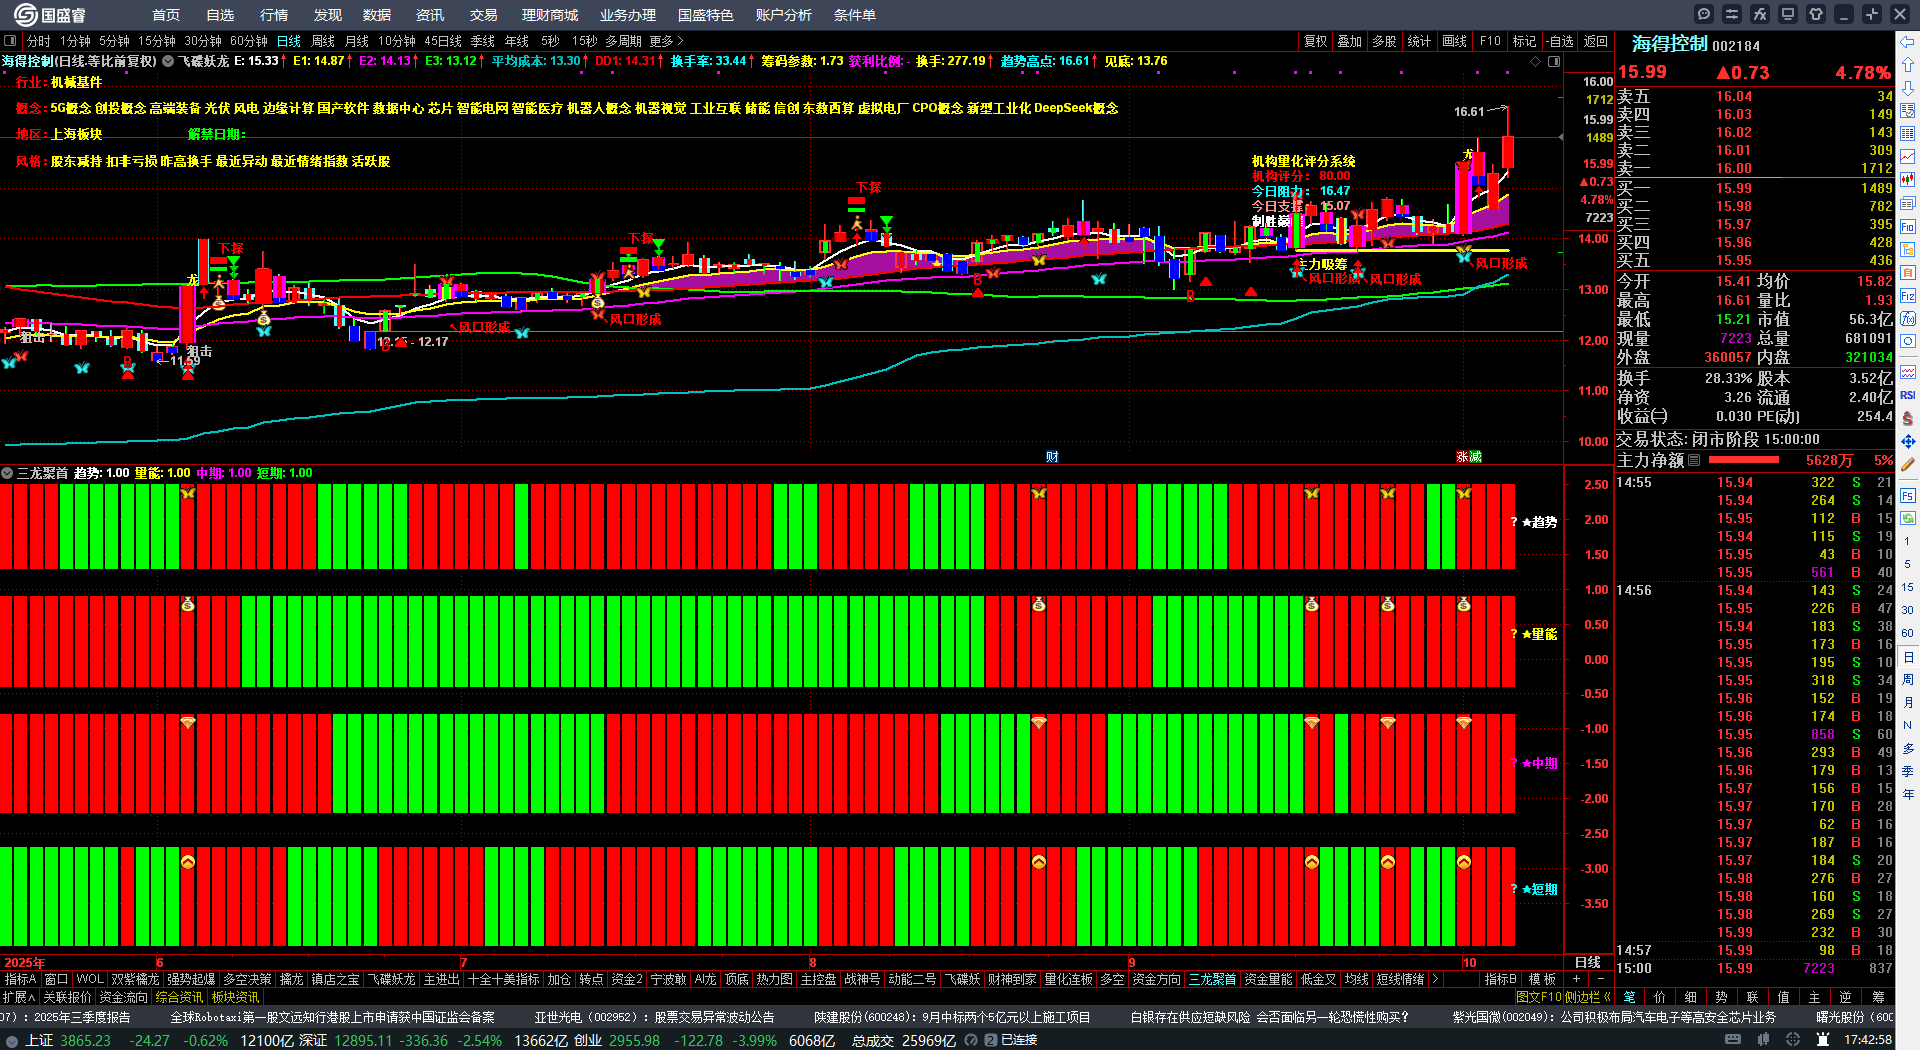
Task: Open the skin (shirt) theme icon
Action: 1816,14
